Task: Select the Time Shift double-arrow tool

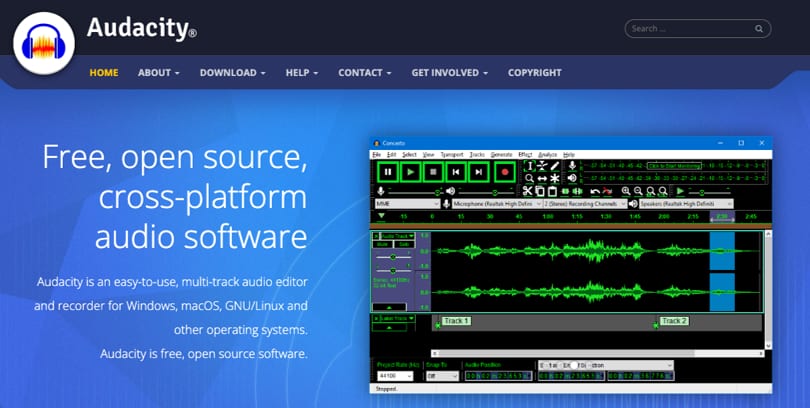Action: 542,178
